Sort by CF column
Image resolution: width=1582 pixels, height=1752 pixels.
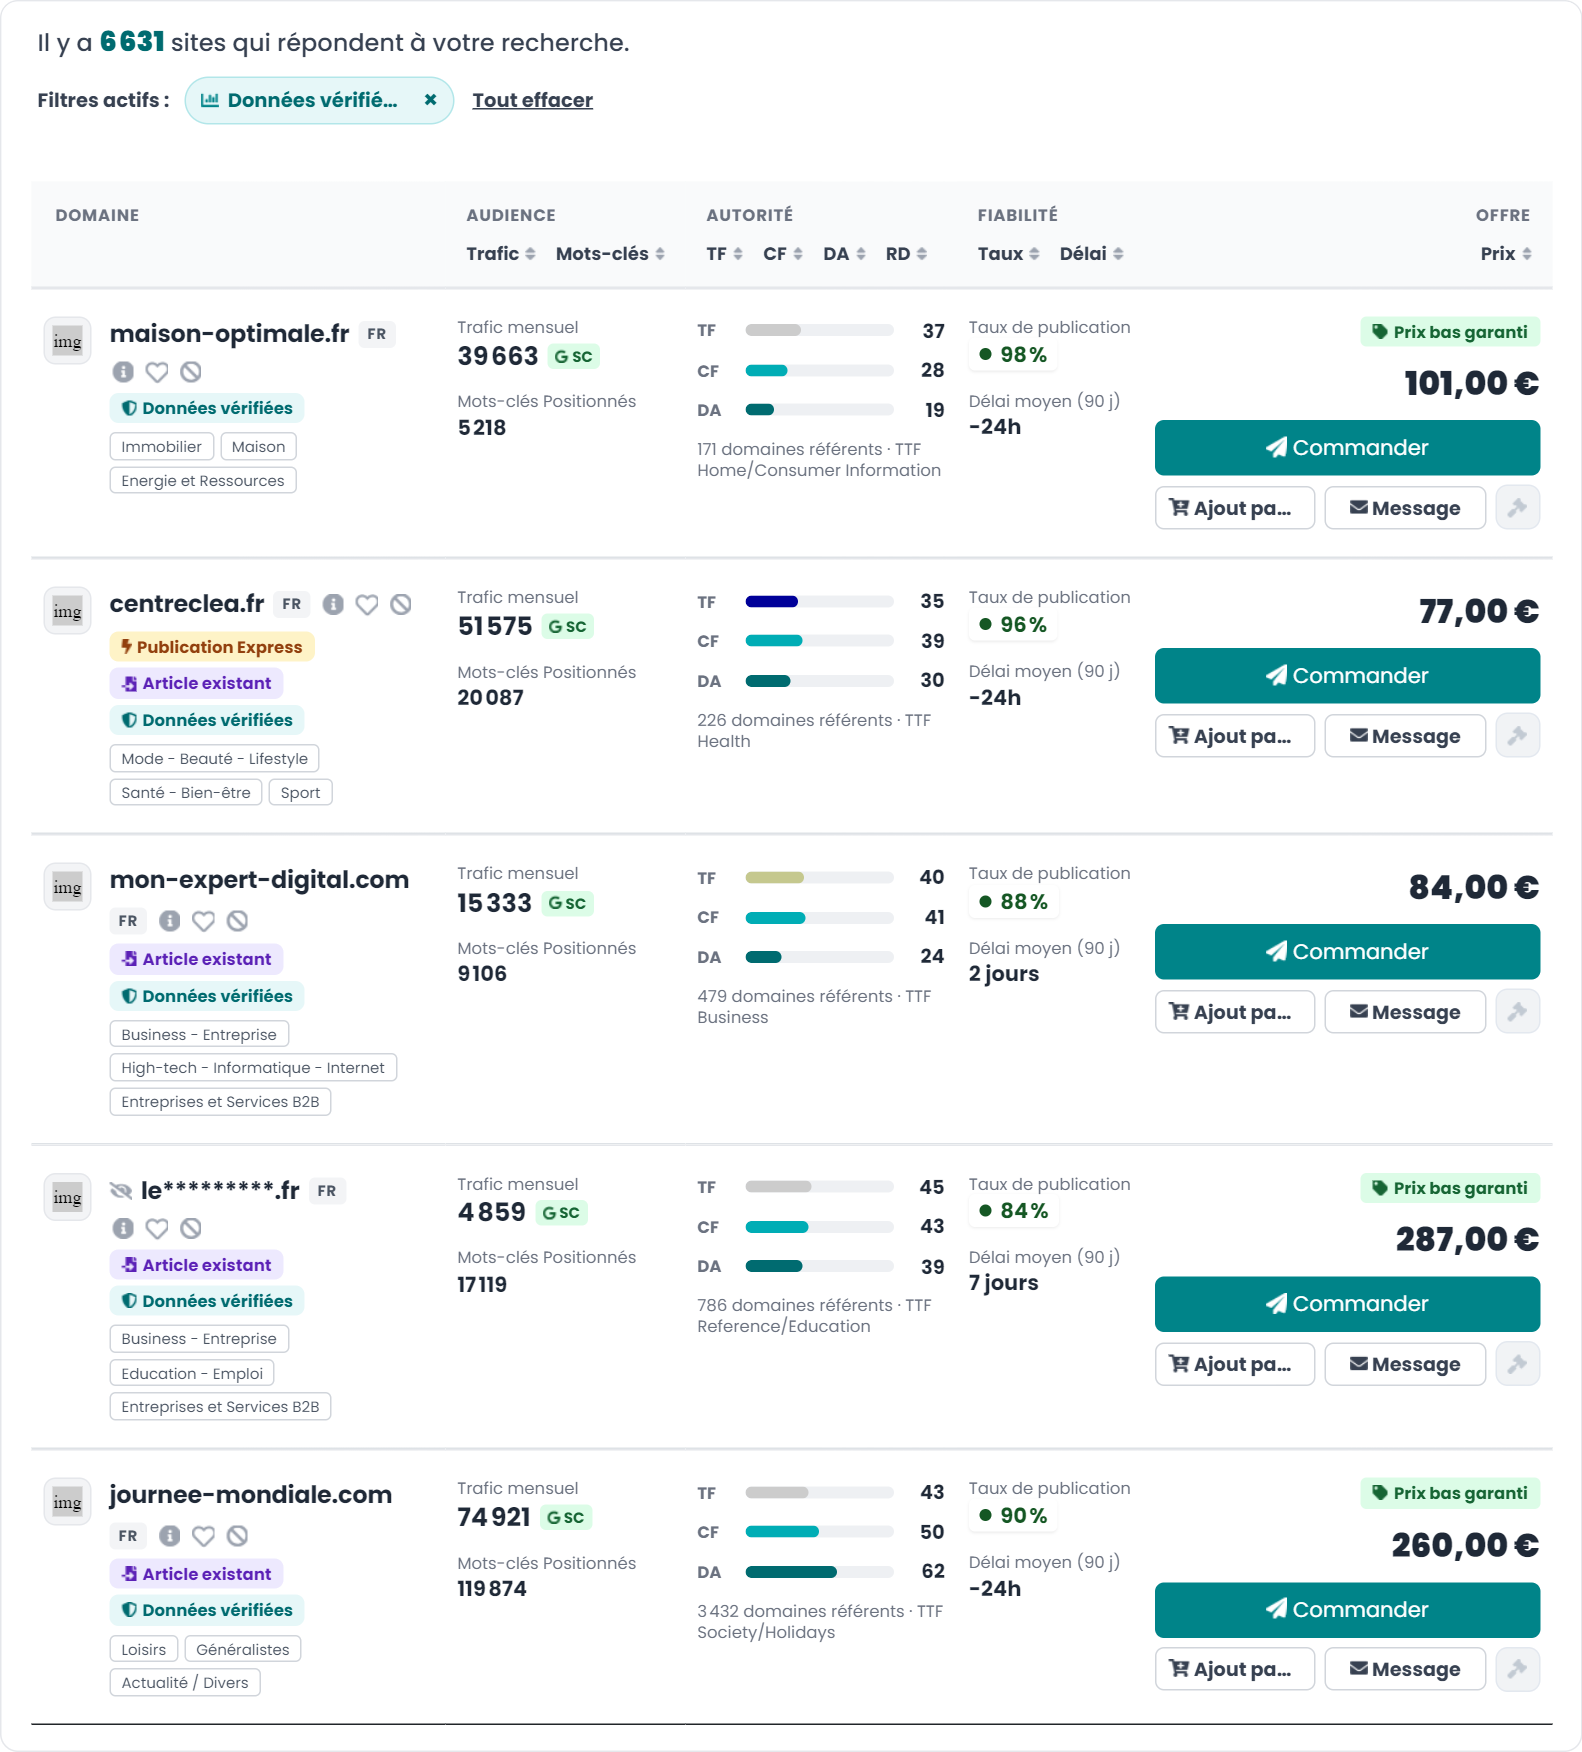pos(782,254)
